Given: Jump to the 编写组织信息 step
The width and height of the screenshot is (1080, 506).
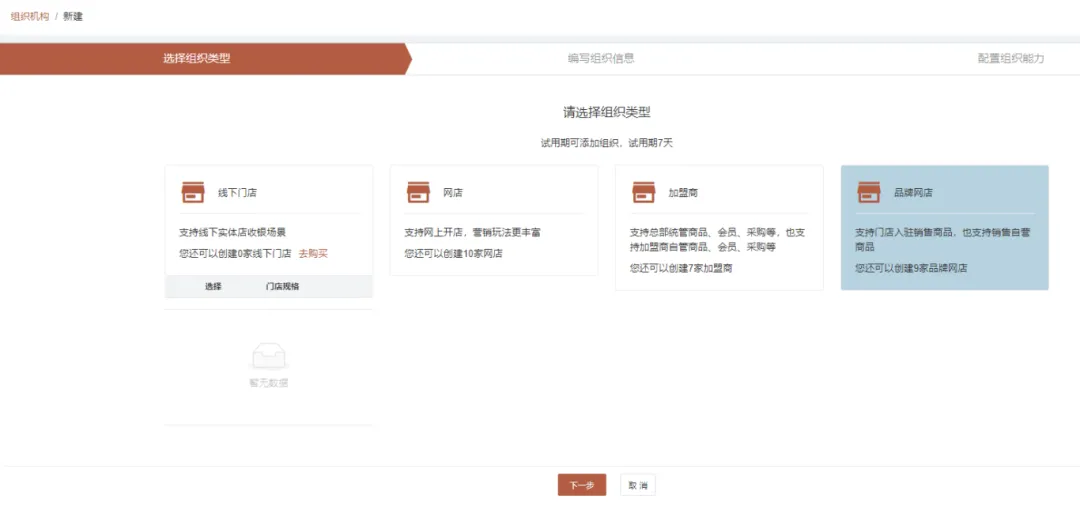Looking at the screenshot, I should coord(601,59).
